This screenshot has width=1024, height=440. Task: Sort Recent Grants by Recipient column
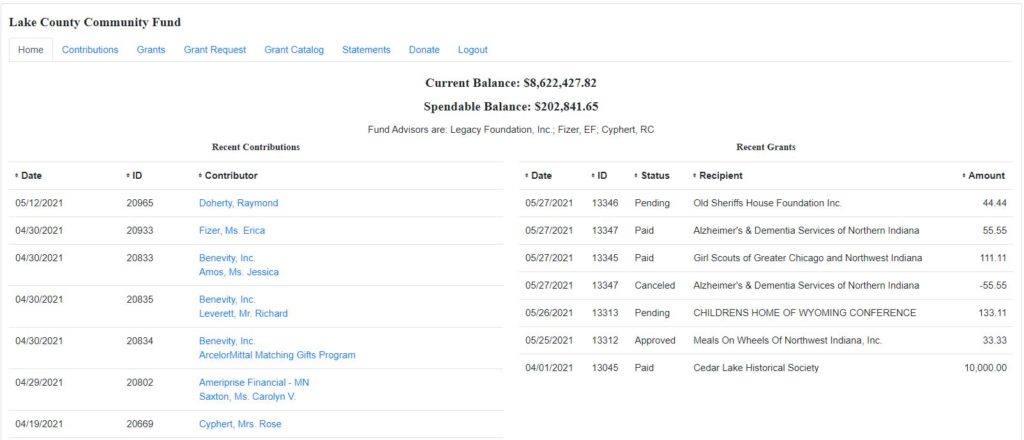coord(718,176)
